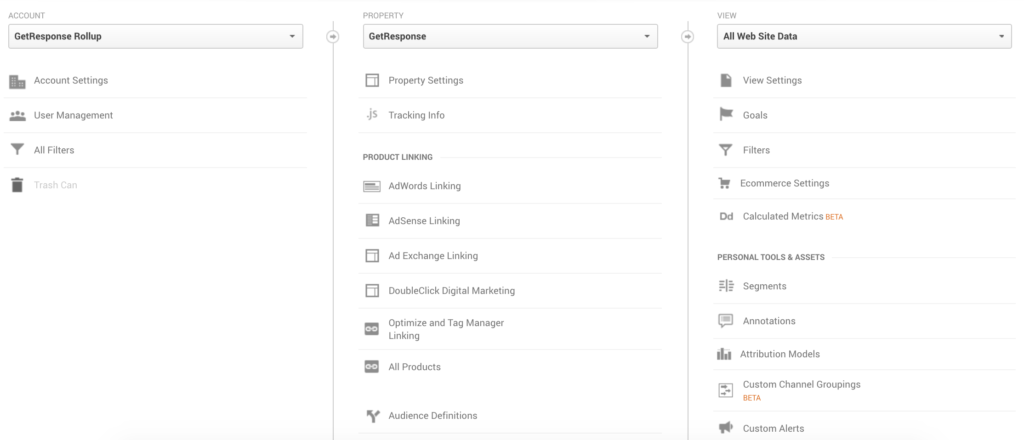The image size is (1024, 440).
Task: Open AdSense Linking
Action: [x=424, y=221]
